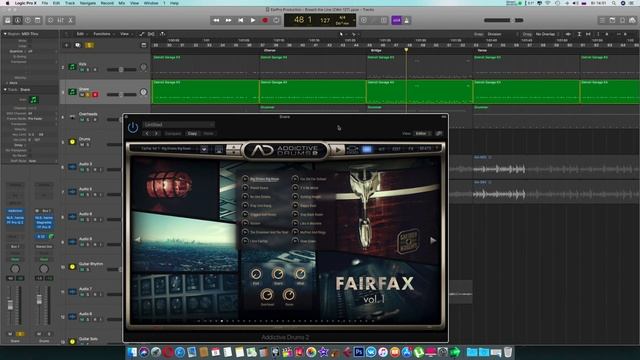
Task: Switch to Addictive Drums KIT tab
Action: [382, 149]
